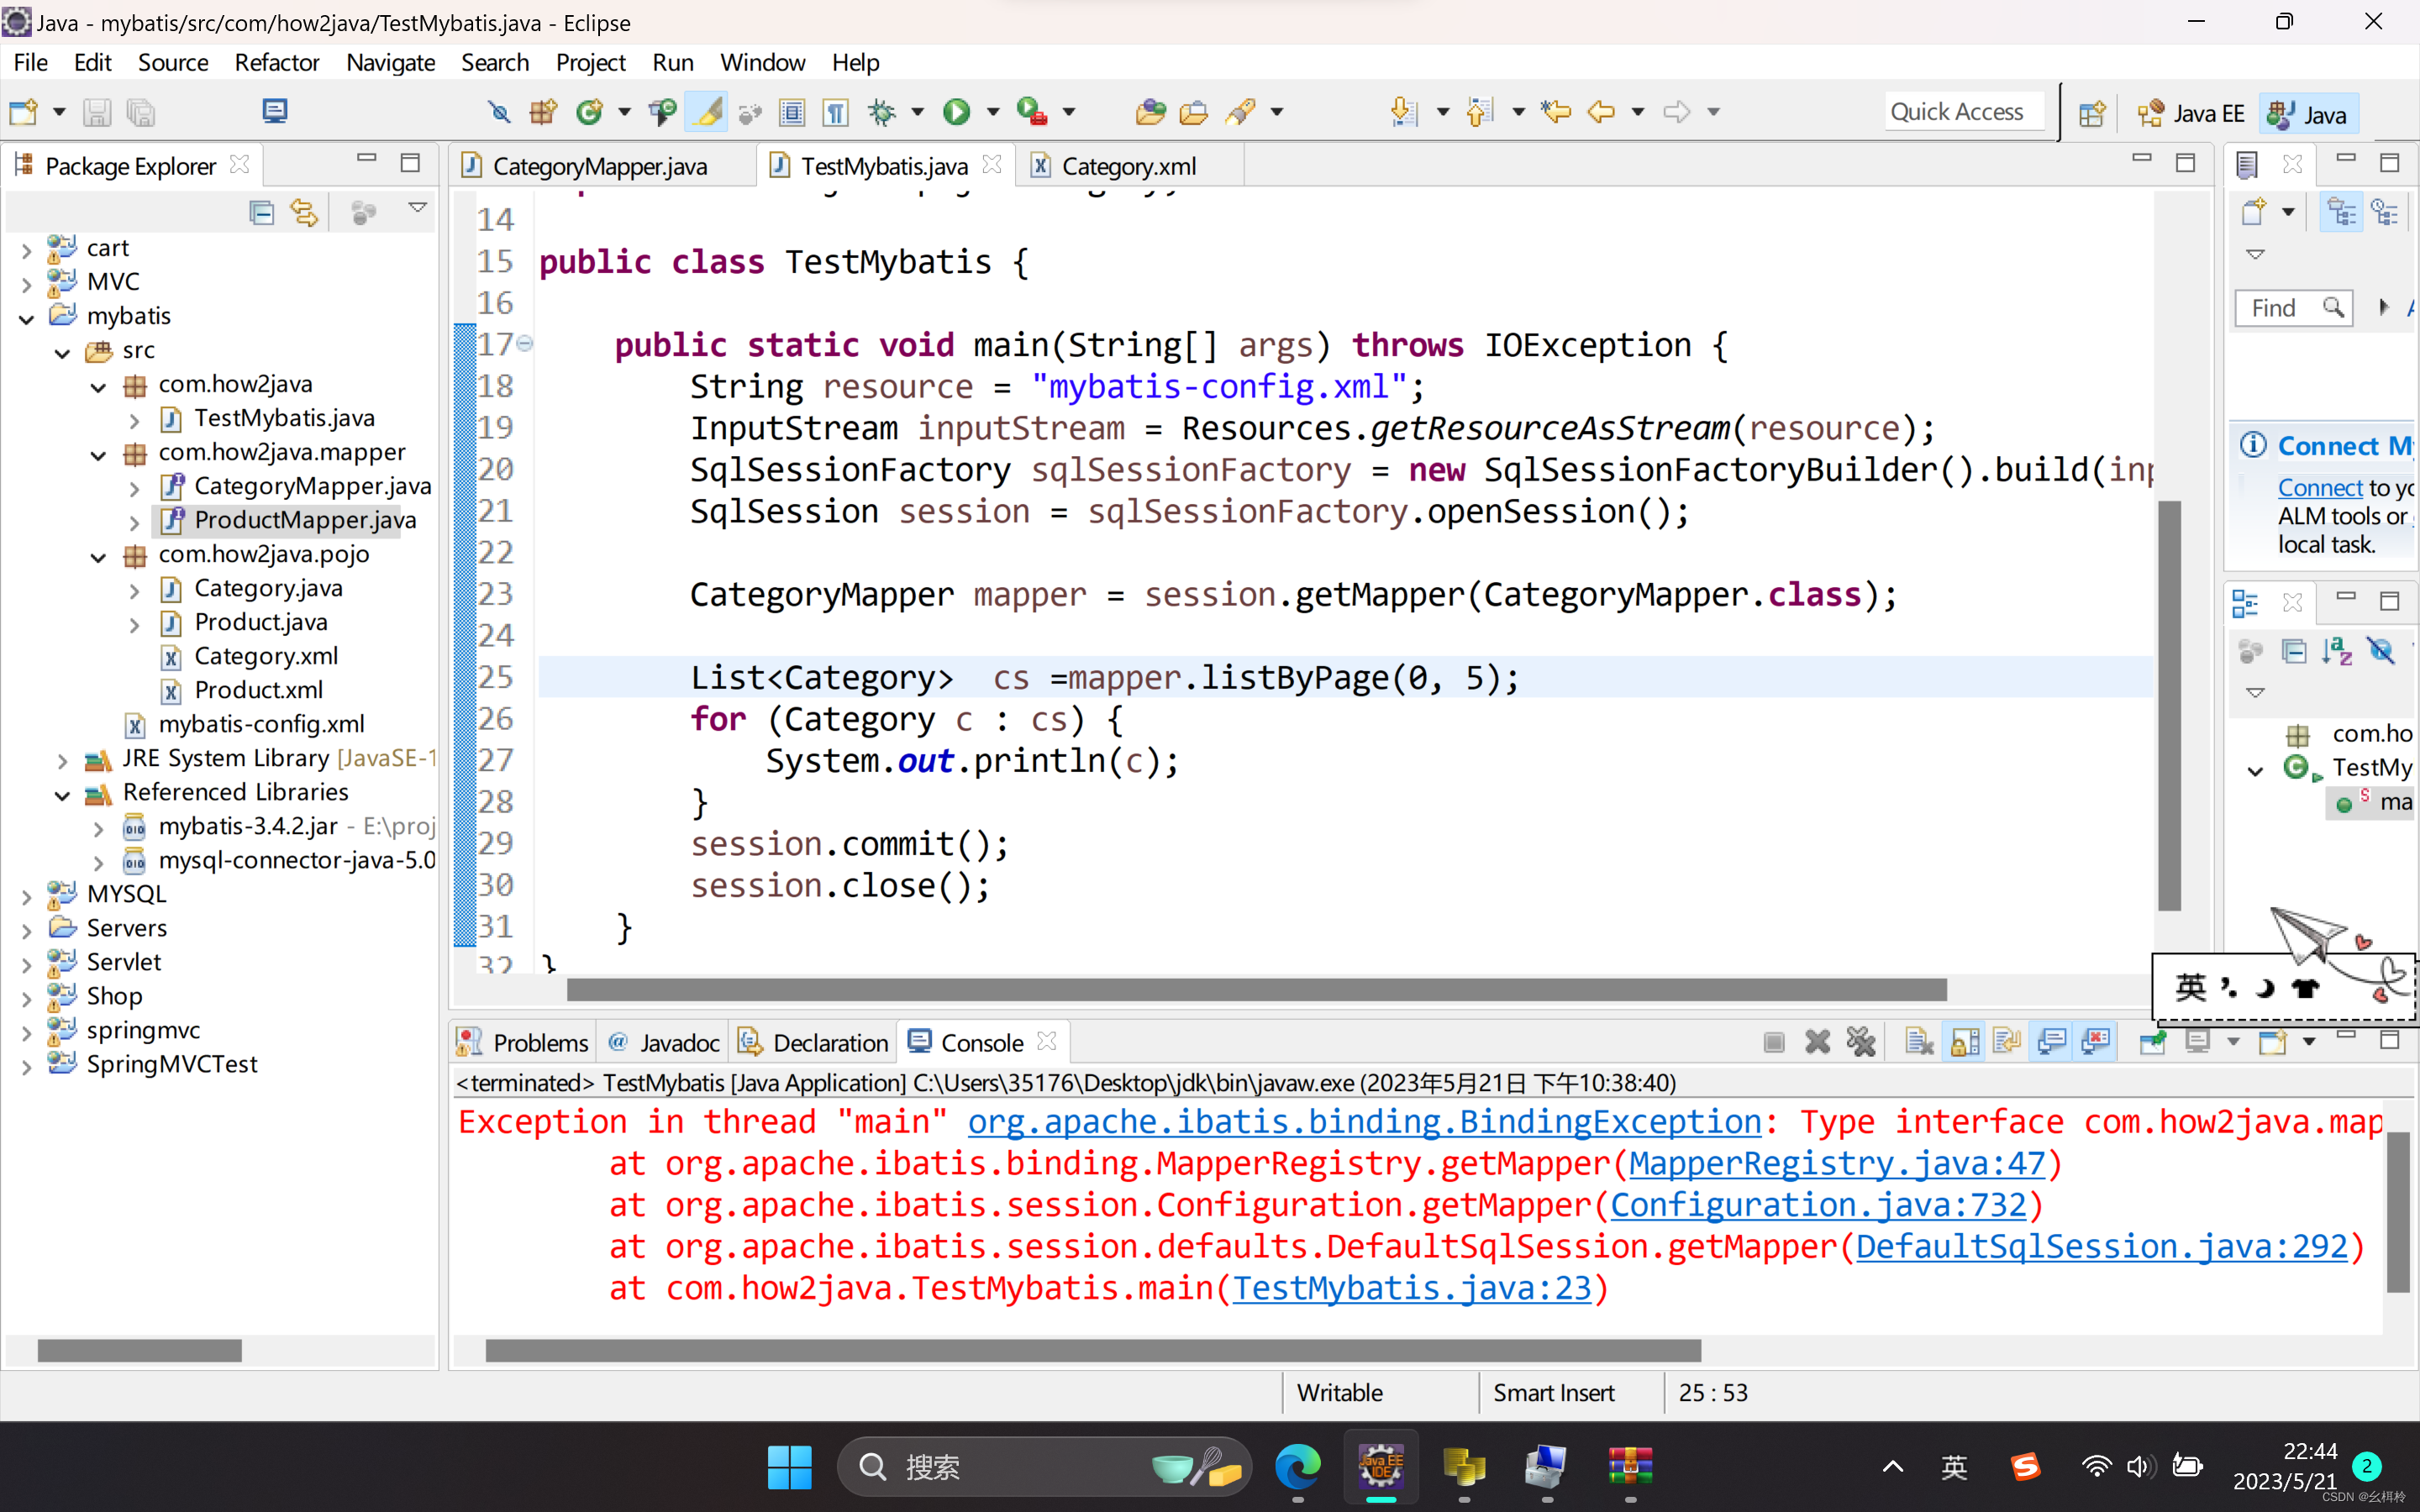2420x1512 pixels.
Task: Collapse the mybatis project tree node
Action: coord(27,317)
